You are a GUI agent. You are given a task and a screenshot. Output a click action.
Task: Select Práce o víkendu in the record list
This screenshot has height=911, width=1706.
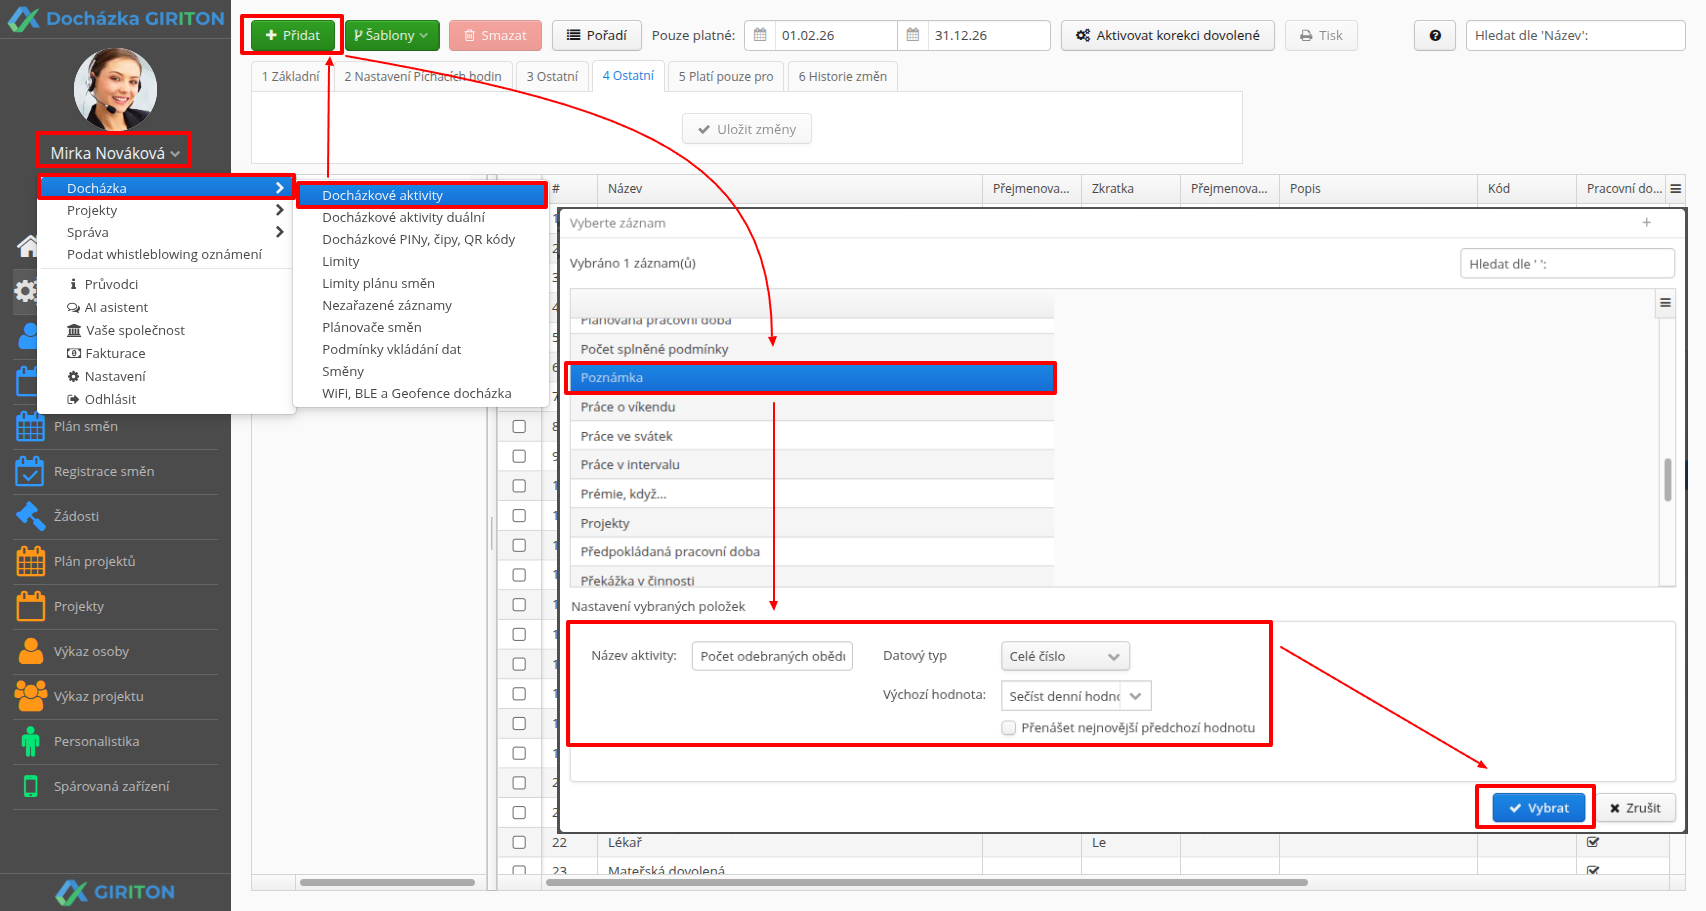(812, 407)
